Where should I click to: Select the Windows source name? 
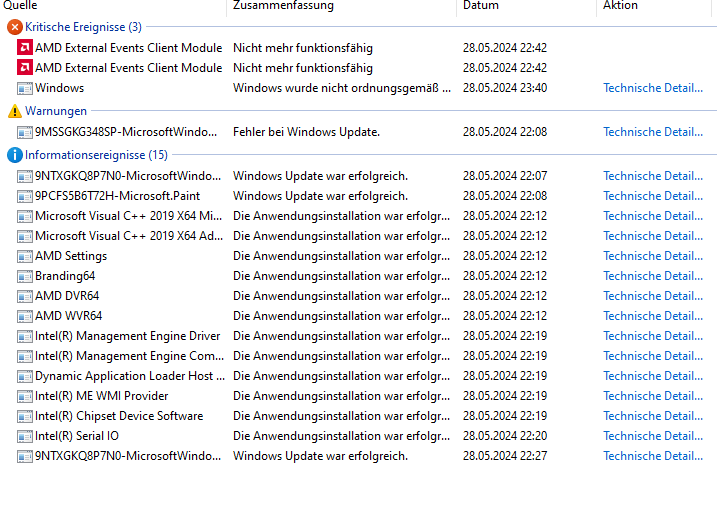coord(59,88)
